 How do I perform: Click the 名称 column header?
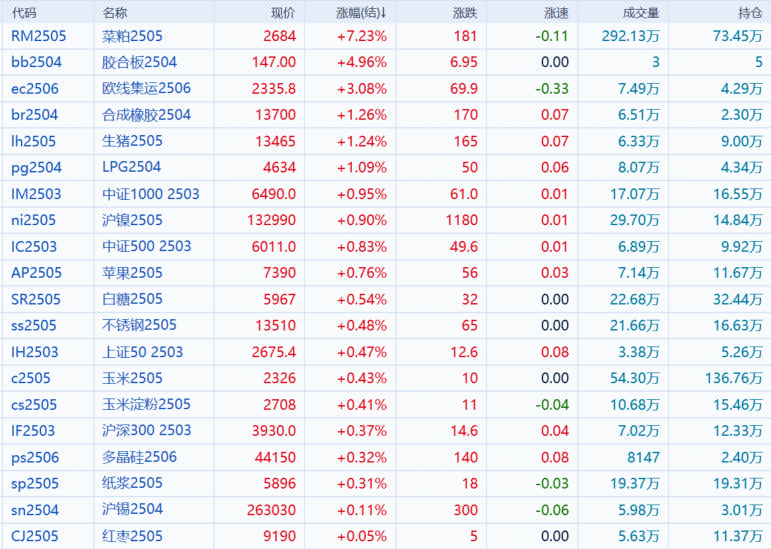click(115, 13)
